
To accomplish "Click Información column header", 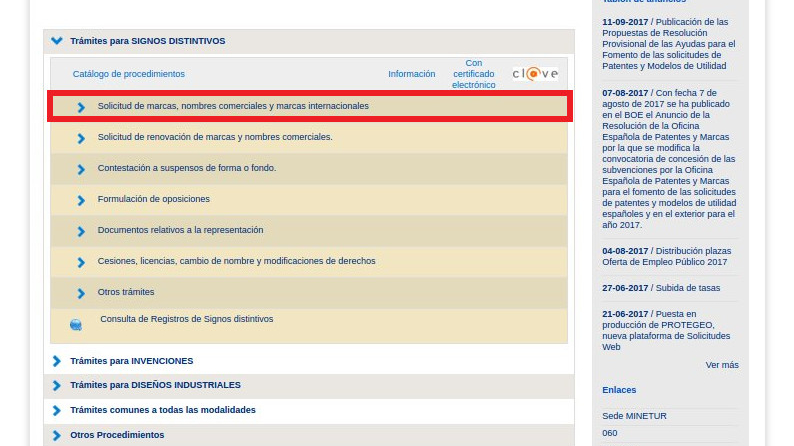I will tap(412, 74).
